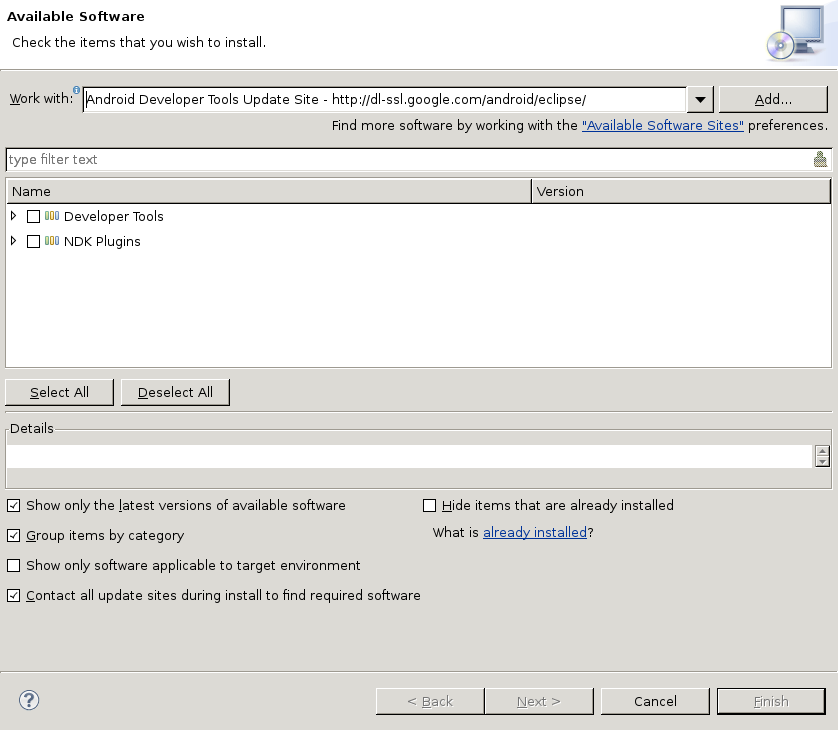Click the clear filter text icon
The width and height of the screenshot is (838, 730).
pyautogui.click(x=820, y=159)
